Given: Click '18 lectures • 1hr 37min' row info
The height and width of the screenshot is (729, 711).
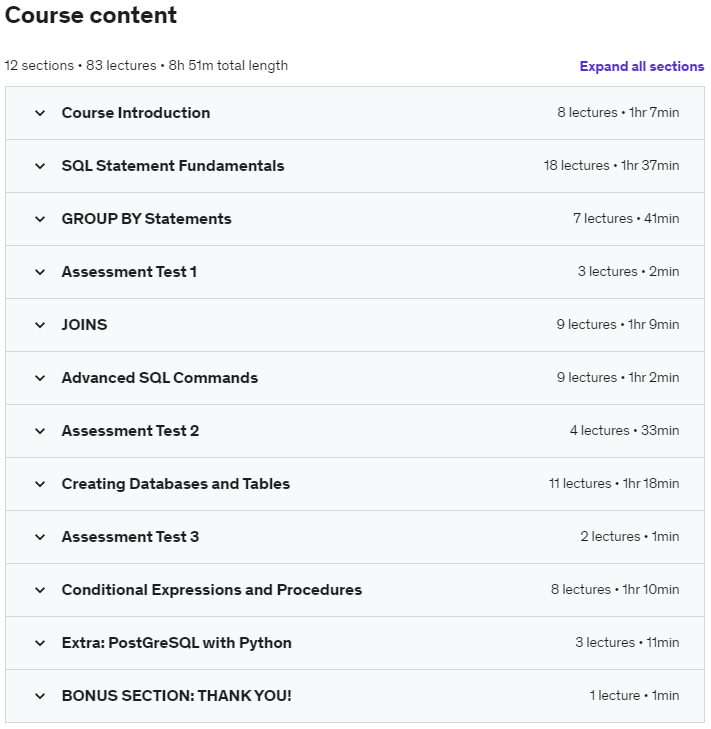Looking at the screenshot, I should [611, 166].
